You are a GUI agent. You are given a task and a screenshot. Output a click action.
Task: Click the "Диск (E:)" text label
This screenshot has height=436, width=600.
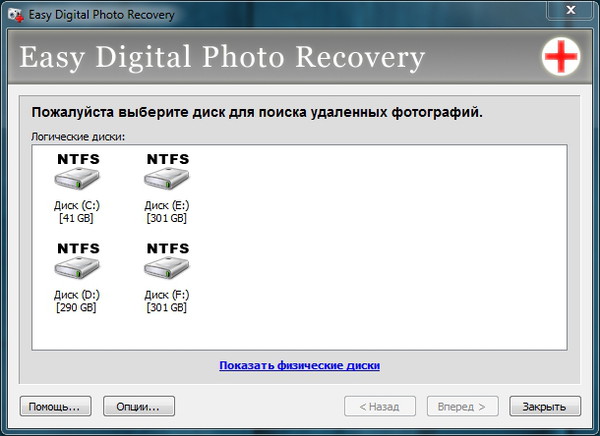click(x=166, y=205)
